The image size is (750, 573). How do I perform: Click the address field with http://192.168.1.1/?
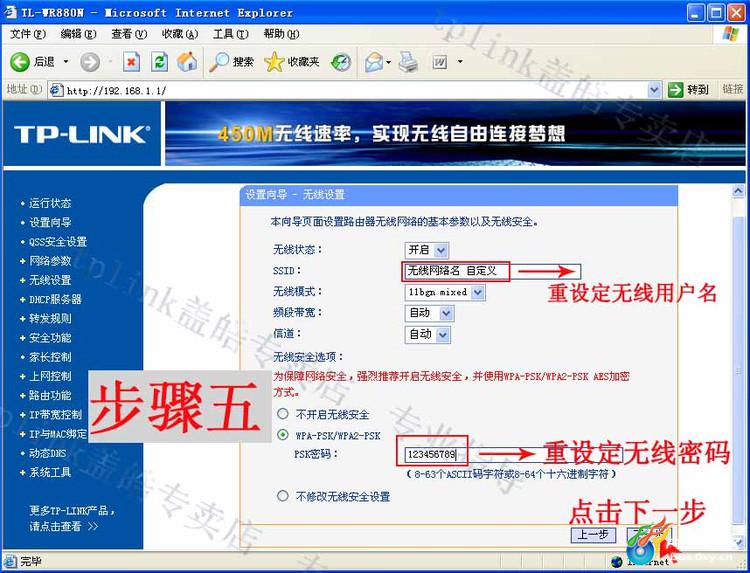pos(355,90)
